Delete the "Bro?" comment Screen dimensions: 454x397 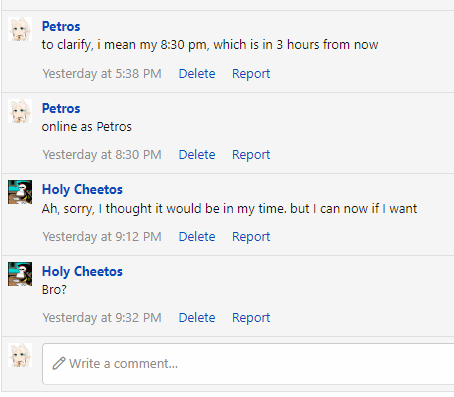pyautogui.click(x=197, y=318)
